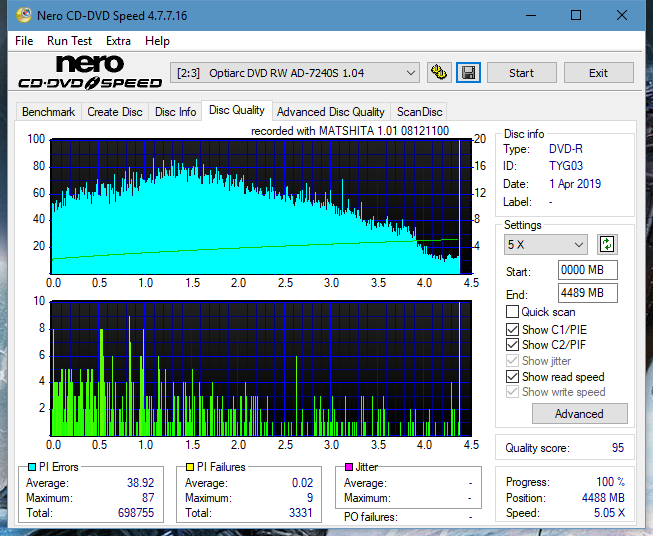Viewport: 653px width, 536px height.
Task: Click the Jitter magenta legend swatch
Action: [x=349, y=467]
